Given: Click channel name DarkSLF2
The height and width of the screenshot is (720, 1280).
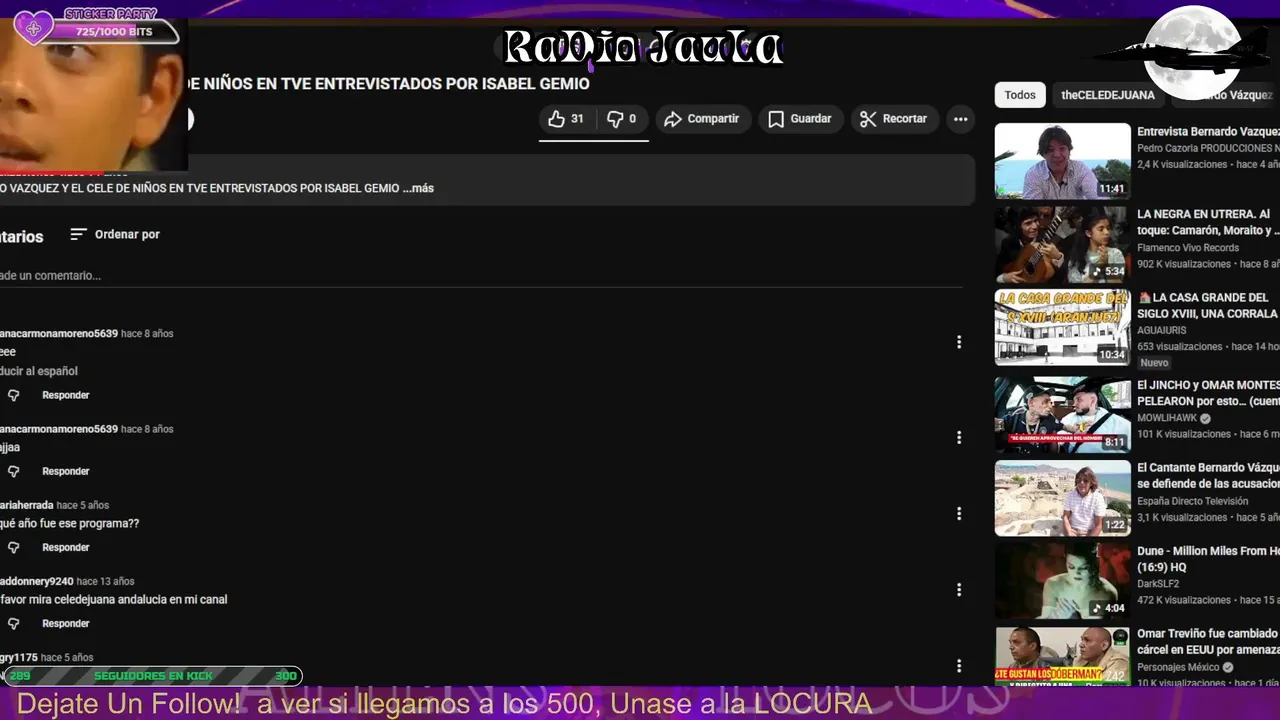Looking at the screenshot, I should tap(1158, 584).
